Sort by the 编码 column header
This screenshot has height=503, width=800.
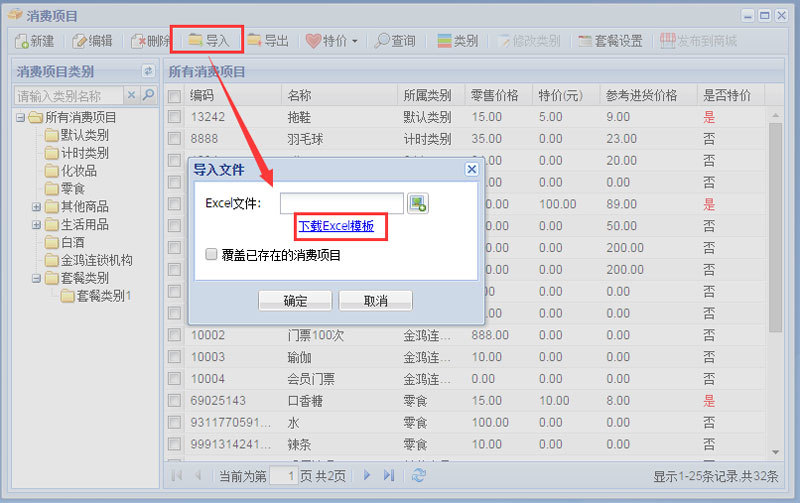point(233,95)
